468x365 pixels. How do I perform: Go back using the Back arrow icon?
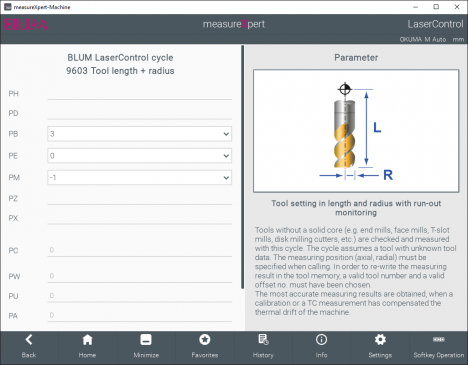tap(29, 340)
